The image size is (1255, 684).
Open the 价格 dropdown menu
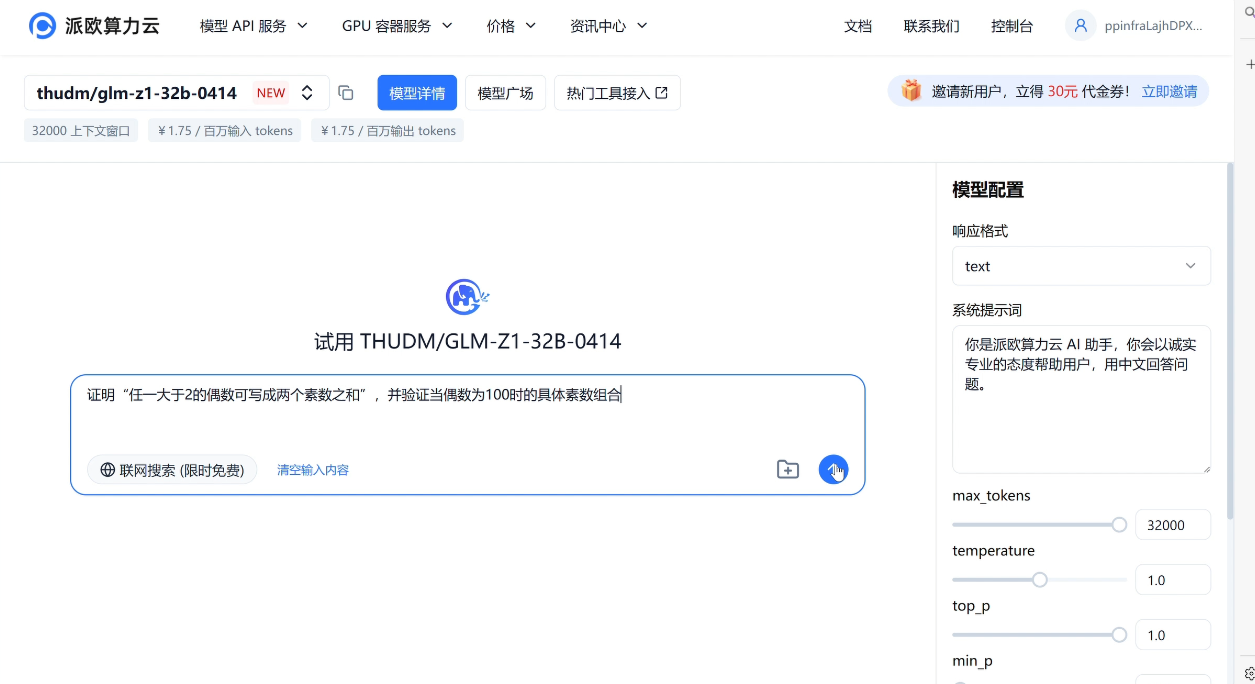click(x=511, y=26)
